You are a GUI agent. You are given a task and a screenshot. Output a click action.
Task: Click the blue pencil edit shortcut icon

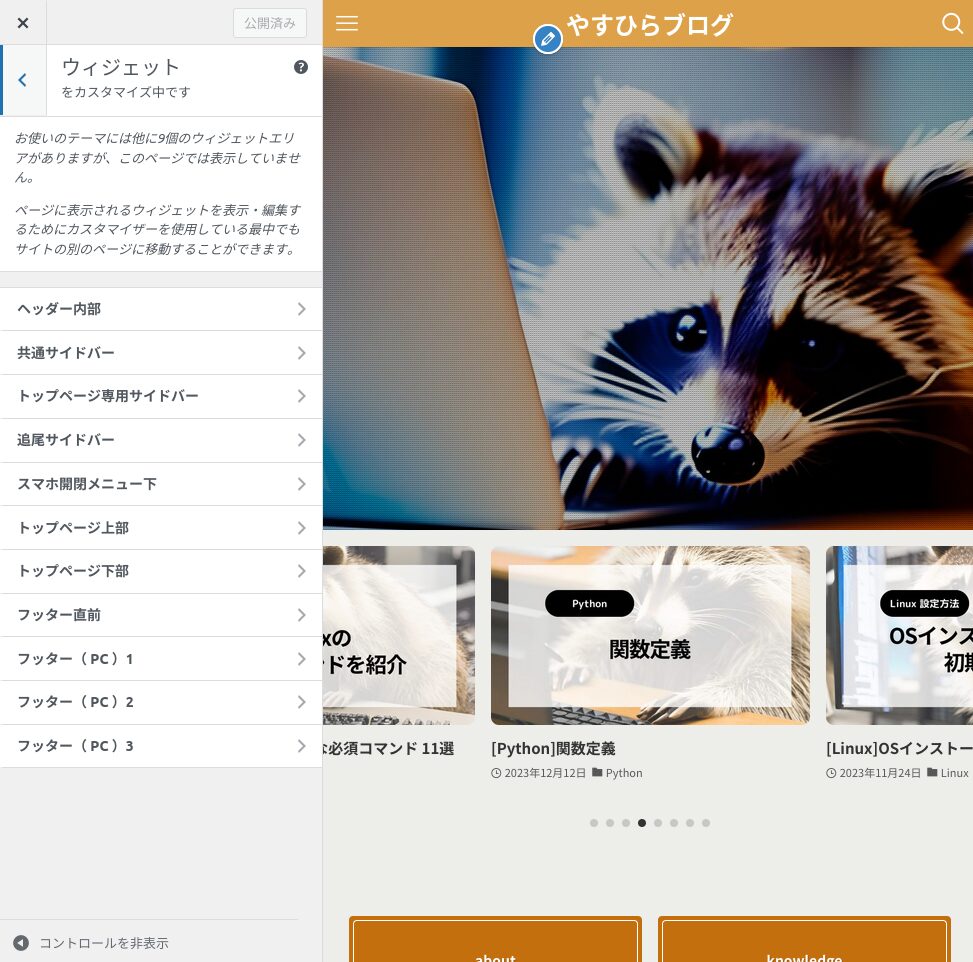(x=548, y=39)
